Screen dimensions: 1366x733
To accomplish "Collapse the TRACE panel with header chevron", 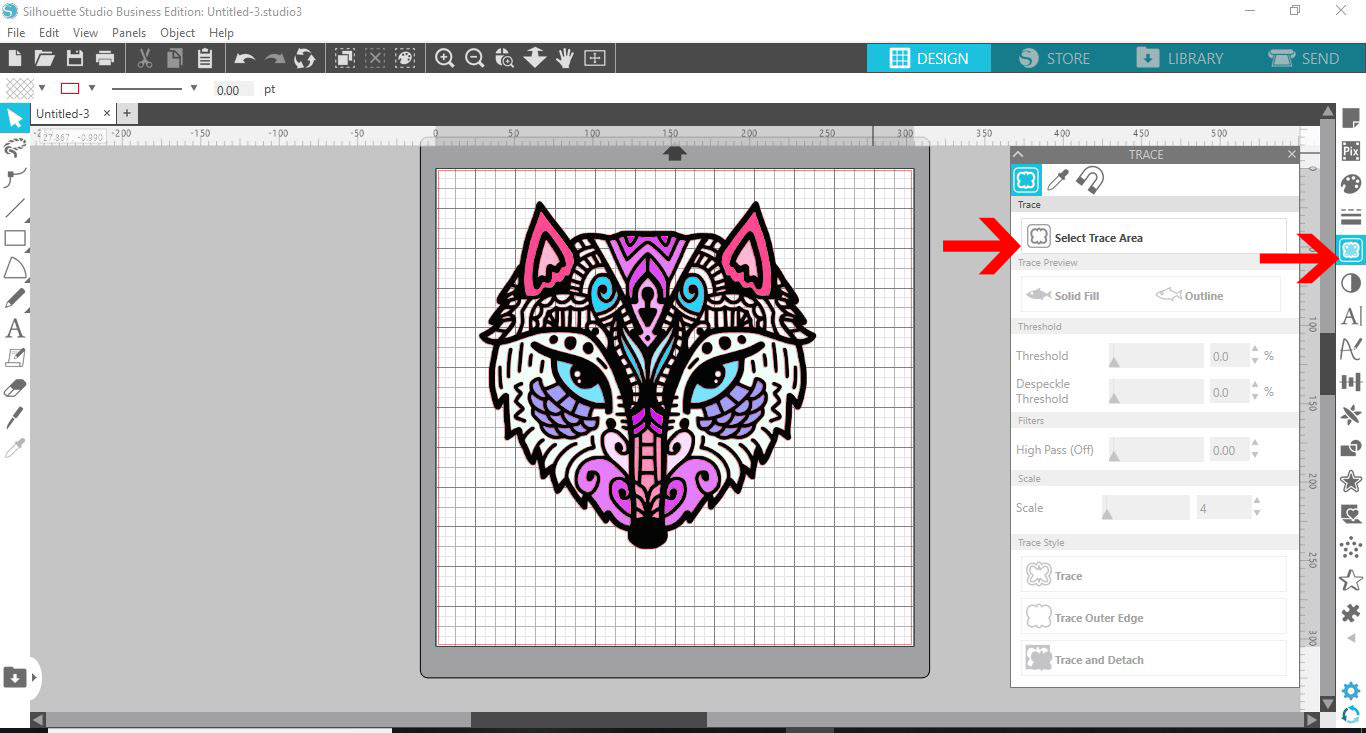I will (1018, 154).
